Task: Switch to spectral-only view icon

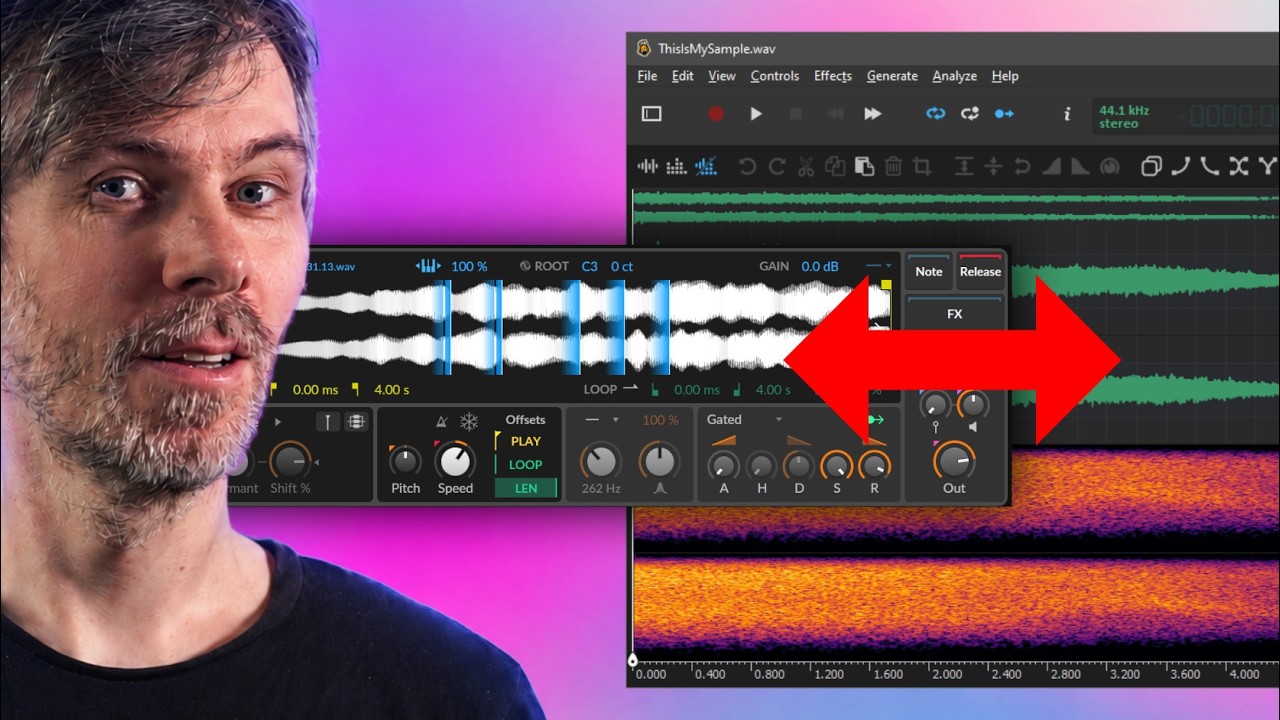Action: [x=677, y=166]
